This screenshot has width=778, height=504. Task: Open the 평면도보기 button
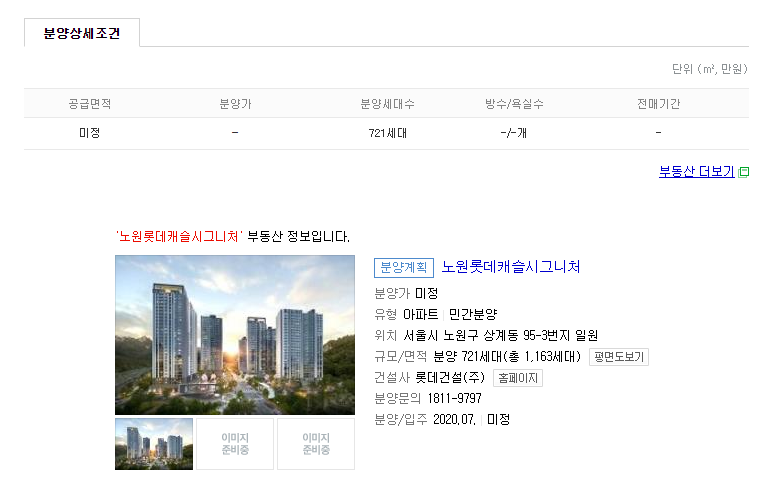click(619, 357)
